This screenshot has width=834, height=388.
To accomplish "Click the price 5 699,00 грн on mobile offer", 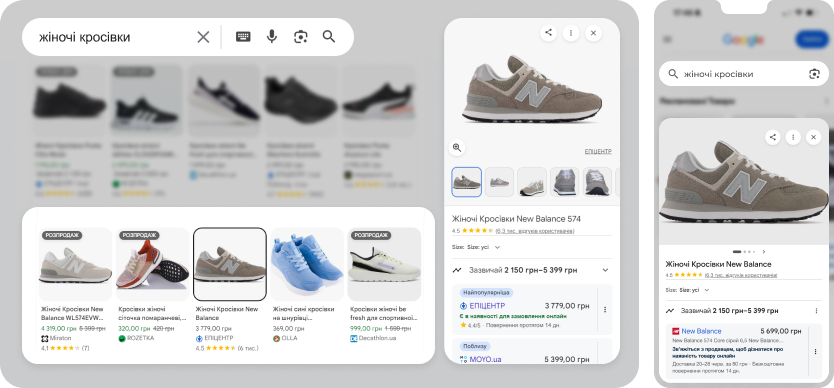I will point(781,331).
